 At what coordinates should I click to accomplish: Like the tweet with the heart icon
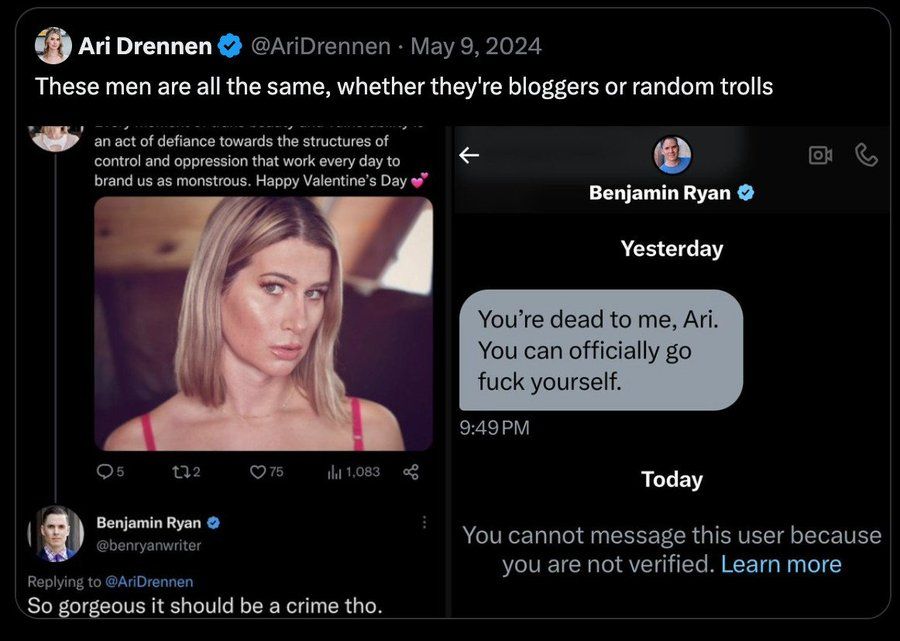click(x=257, y=472)
